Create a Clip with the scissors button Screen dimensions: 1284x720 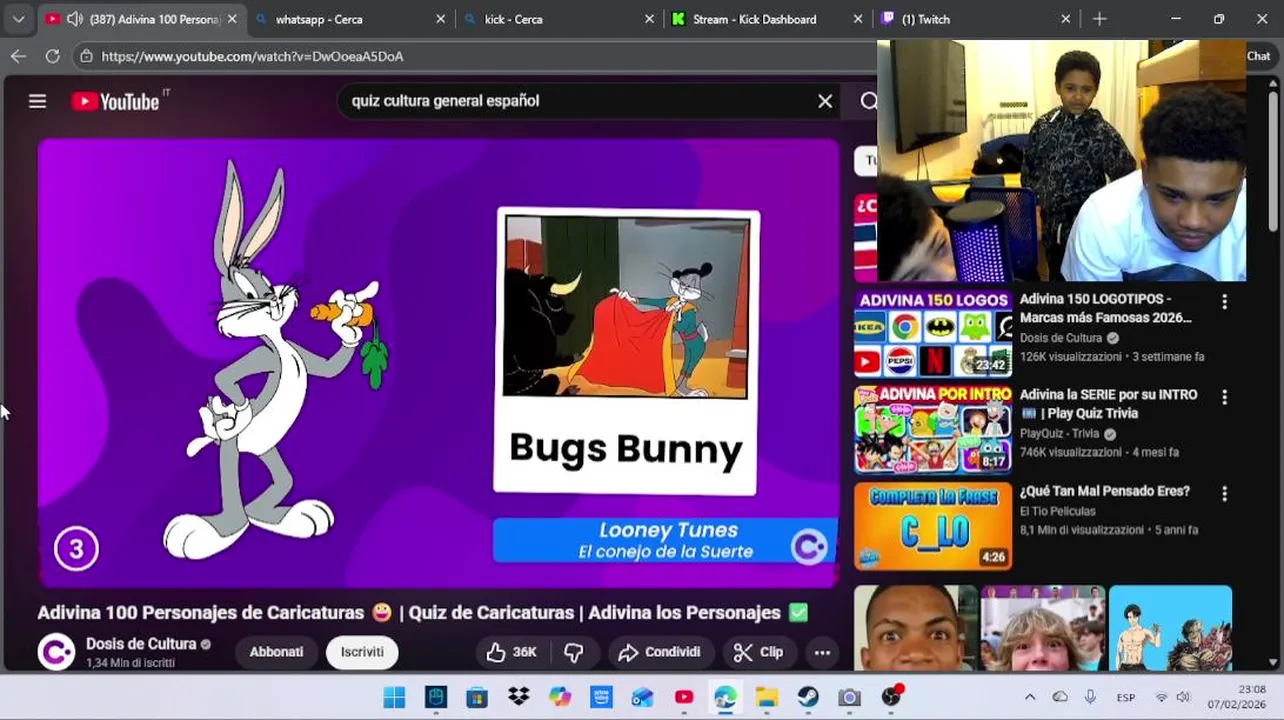point(758,652)
